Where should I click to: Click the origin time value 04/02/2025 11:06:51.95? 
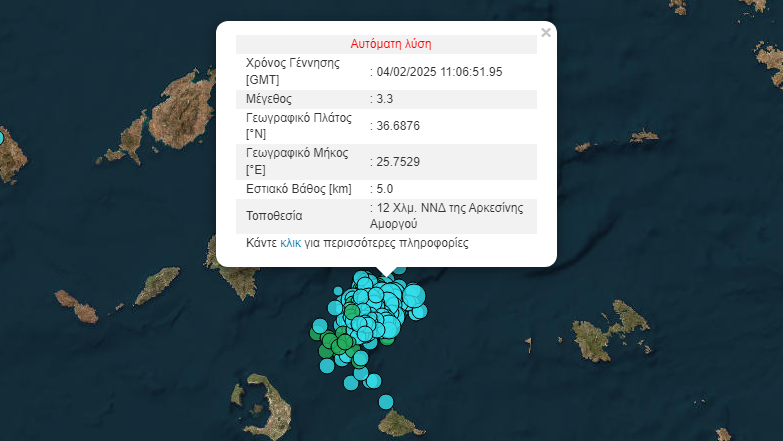pyautogui.click(x=438, y=71)
